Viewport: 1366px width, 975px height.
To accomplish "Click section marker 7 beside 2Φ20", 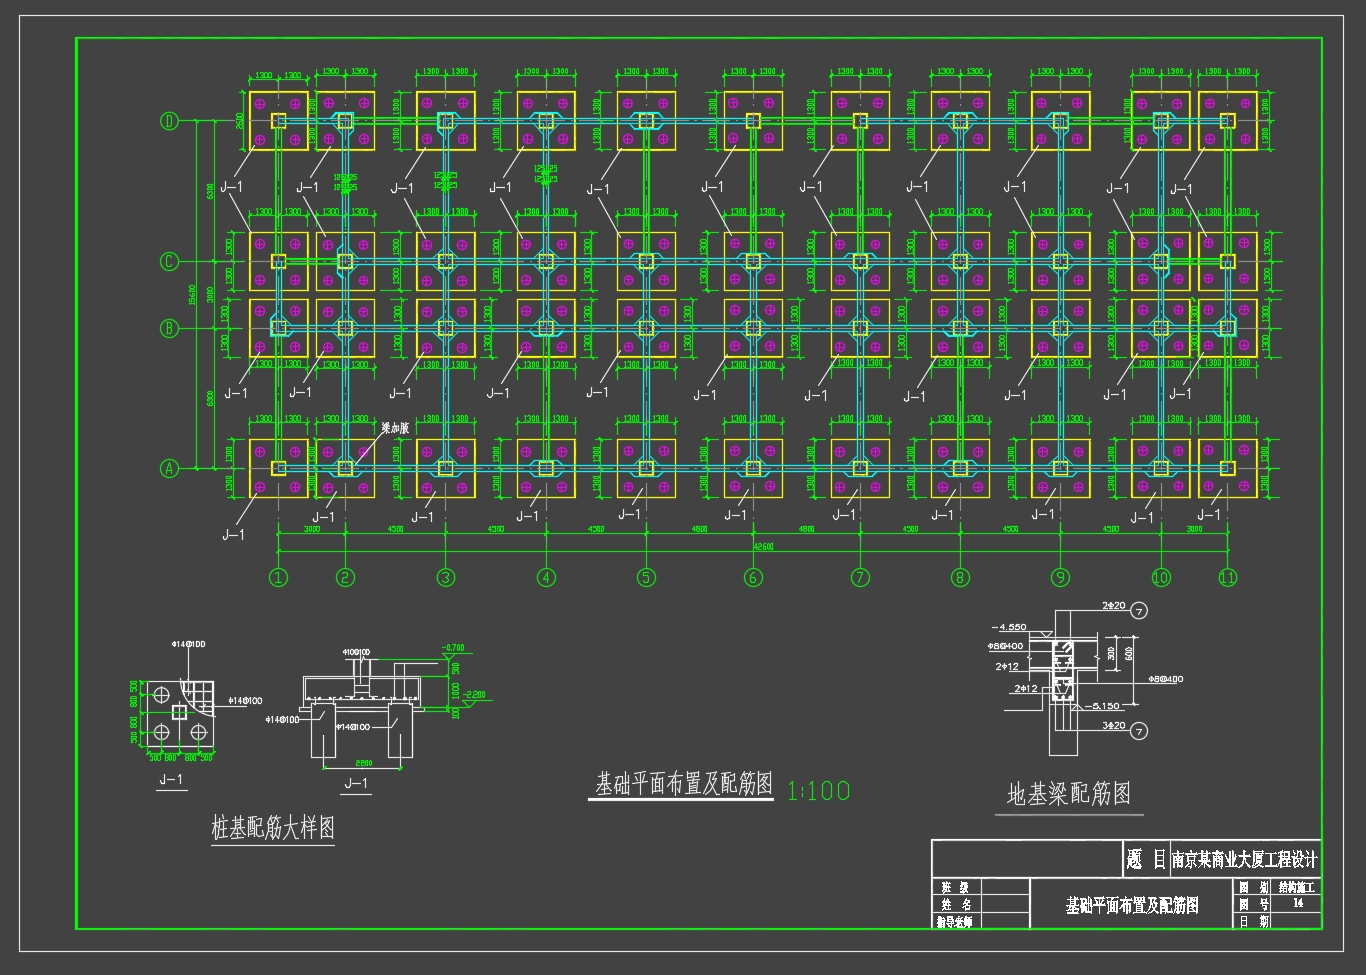I will (x=1138, y=610).
